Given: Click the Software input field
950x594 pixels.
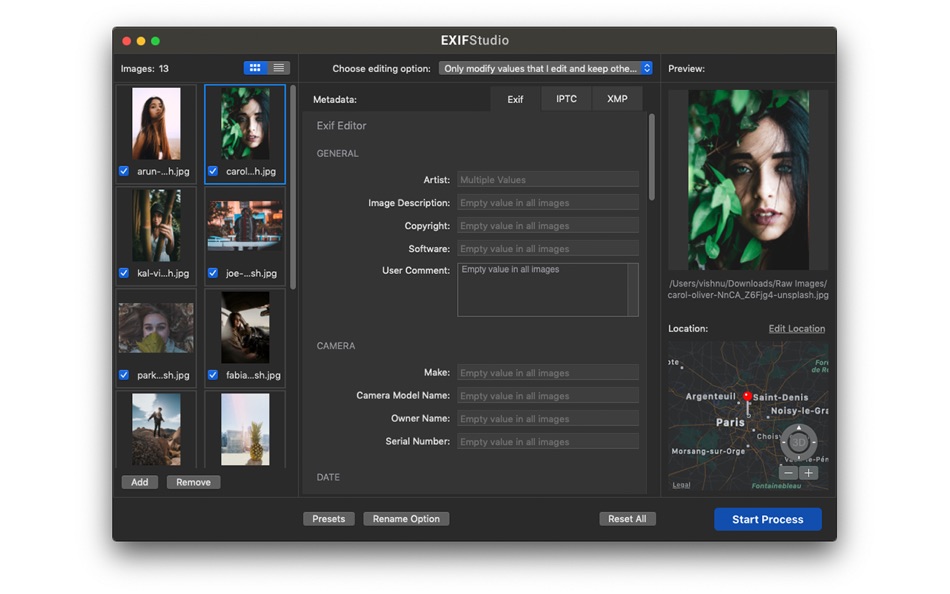Looking at the screenshot, I should (548, 249).
